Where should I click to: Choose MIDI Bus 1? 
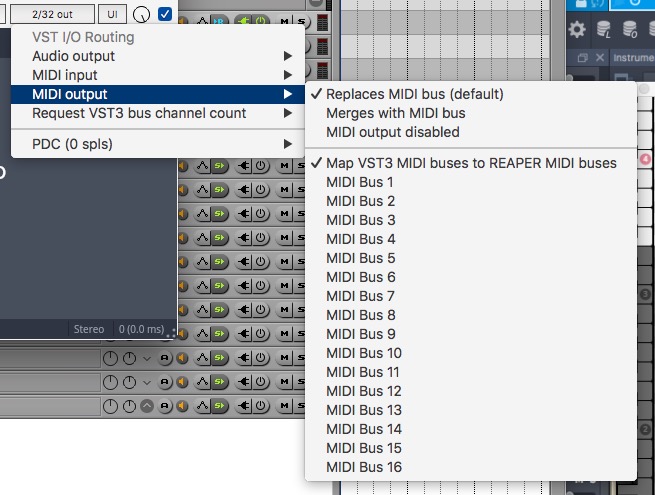point(471,182)
